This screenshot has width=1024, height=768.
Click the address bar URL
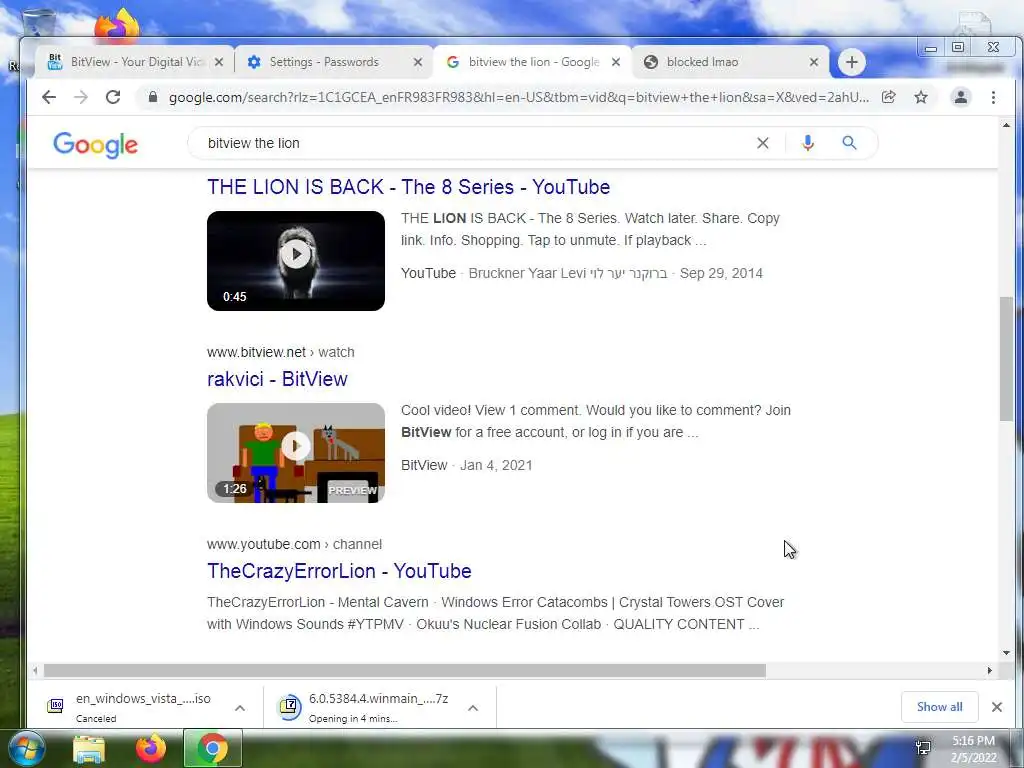coord(519,97)
